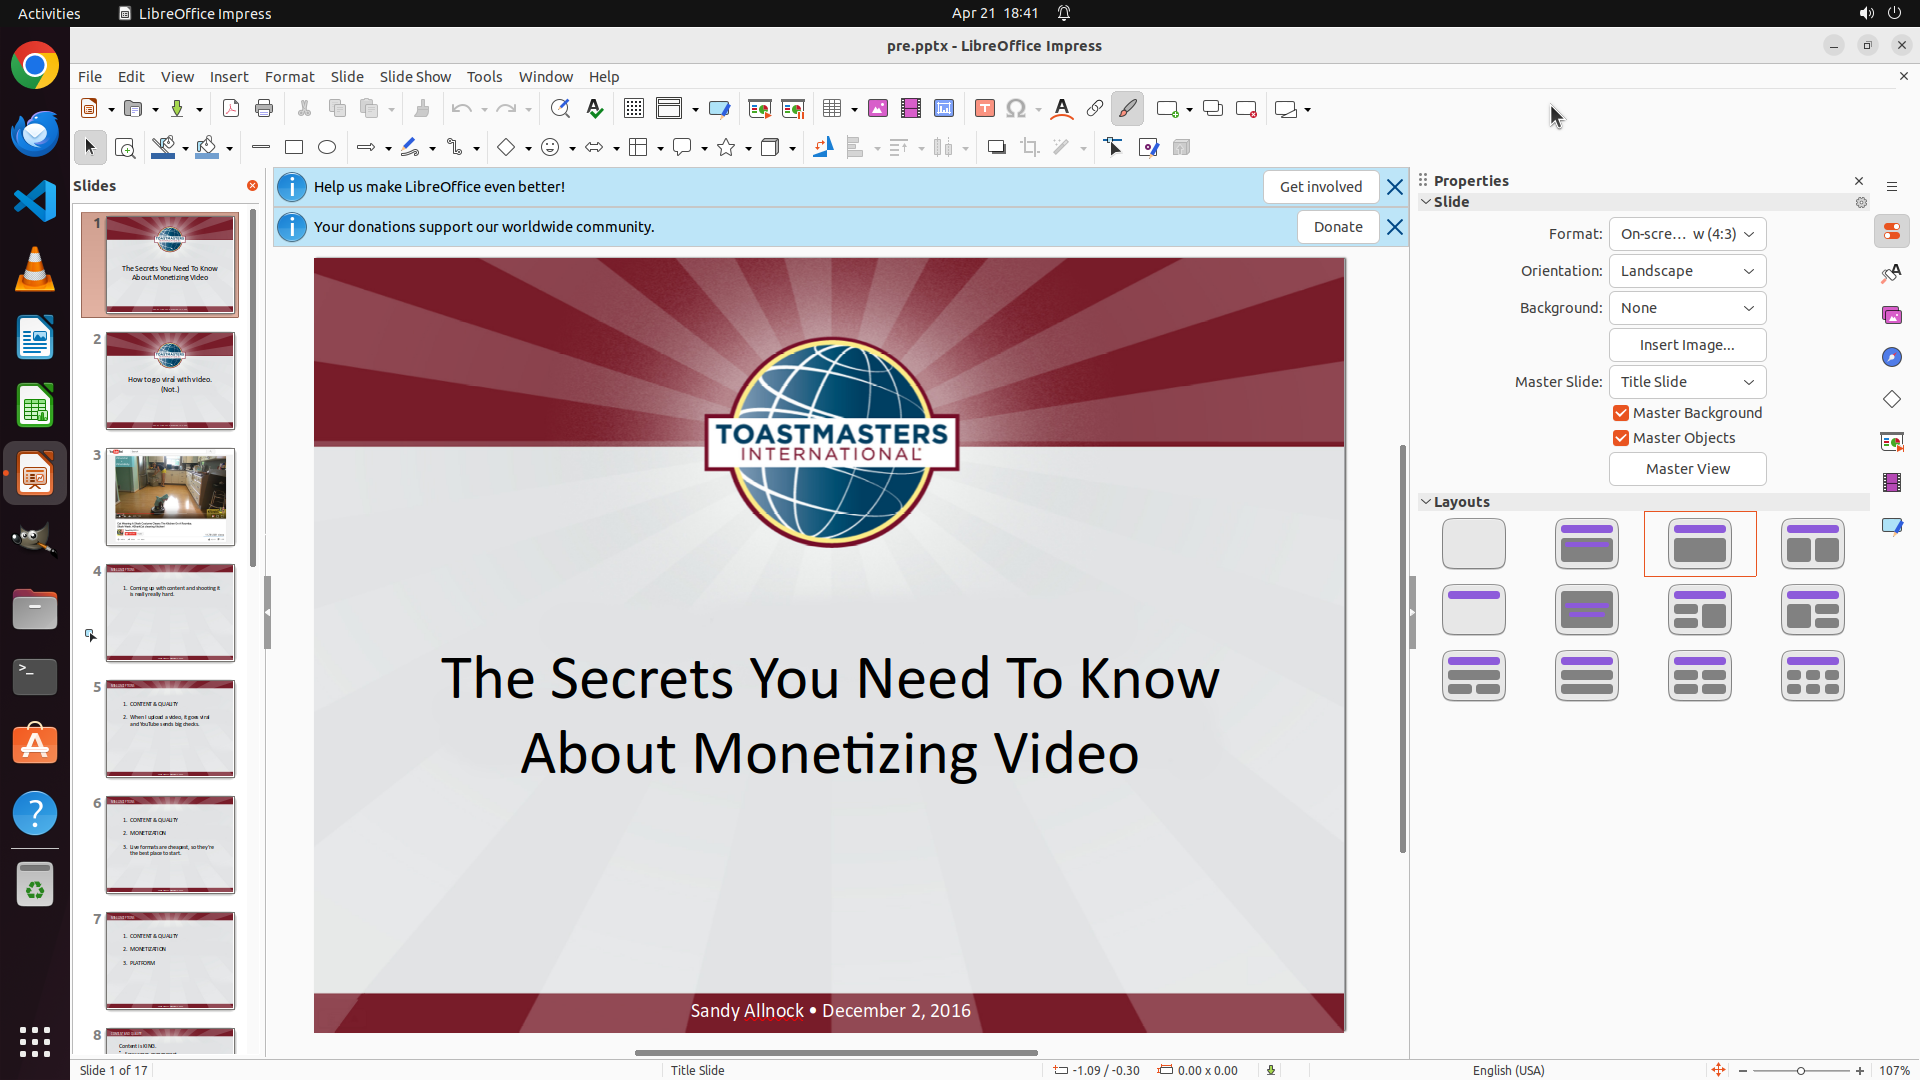Click the Display Grid toolbar icon
The image size is (1920, 1080).
pos(634,109)
